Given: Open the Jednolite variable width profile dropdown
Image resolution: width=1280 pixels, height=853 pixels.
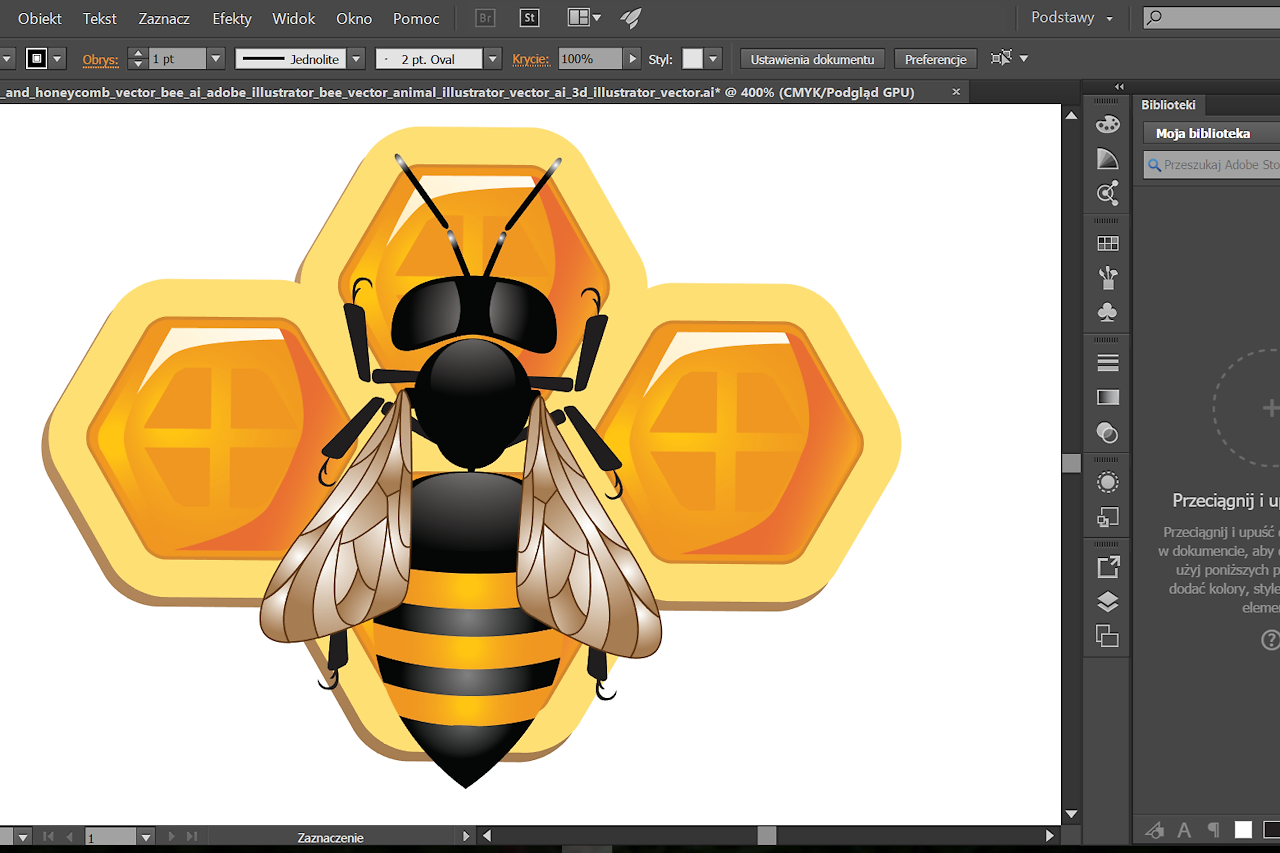Looking at the screenshot, I should coord(356,59).
